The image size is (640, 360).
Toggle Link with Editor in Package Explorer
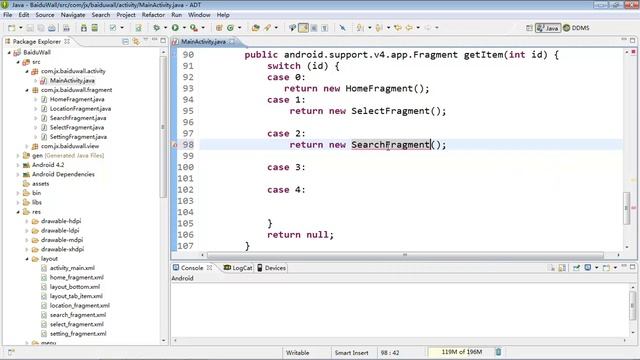(136, 41)
